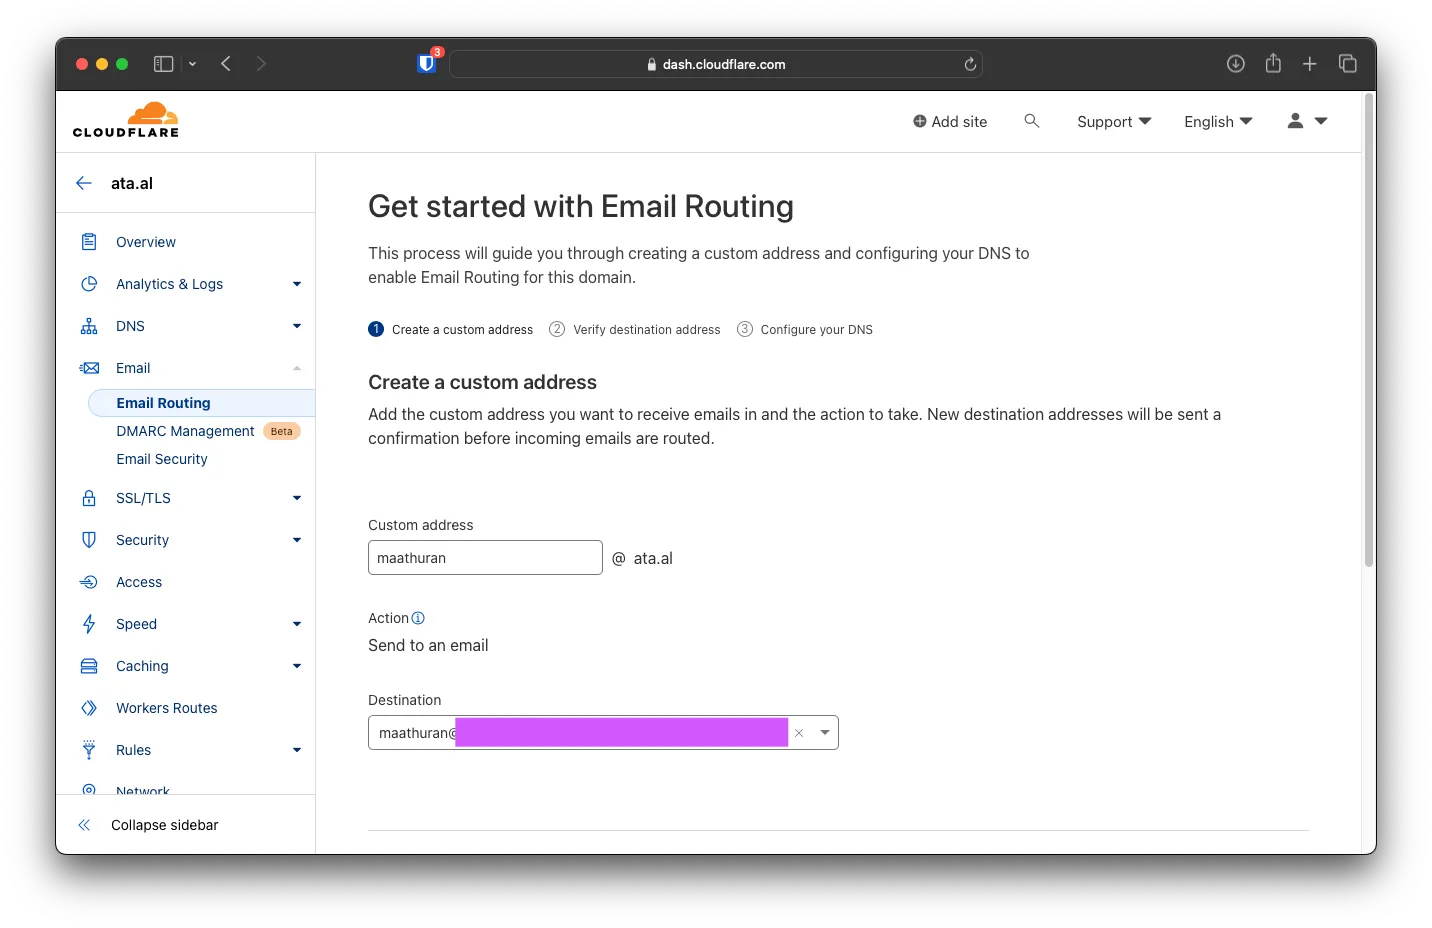Click step 2 Verify destination address
The image size is (1432, 928).
pyautogui.click(x=635, y=329)
